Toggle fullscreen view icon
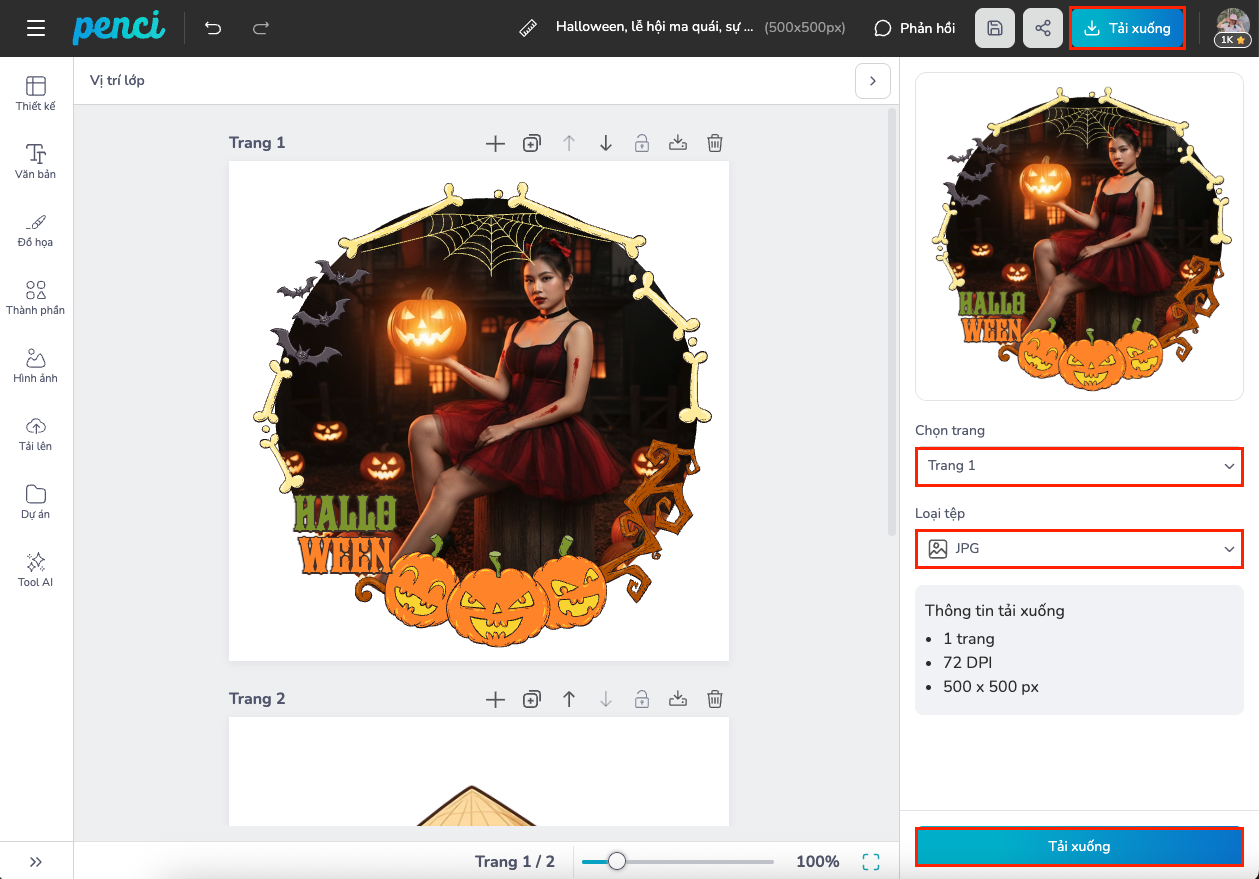Viewport: 1259px width, 879px height. tap(871, 861)
